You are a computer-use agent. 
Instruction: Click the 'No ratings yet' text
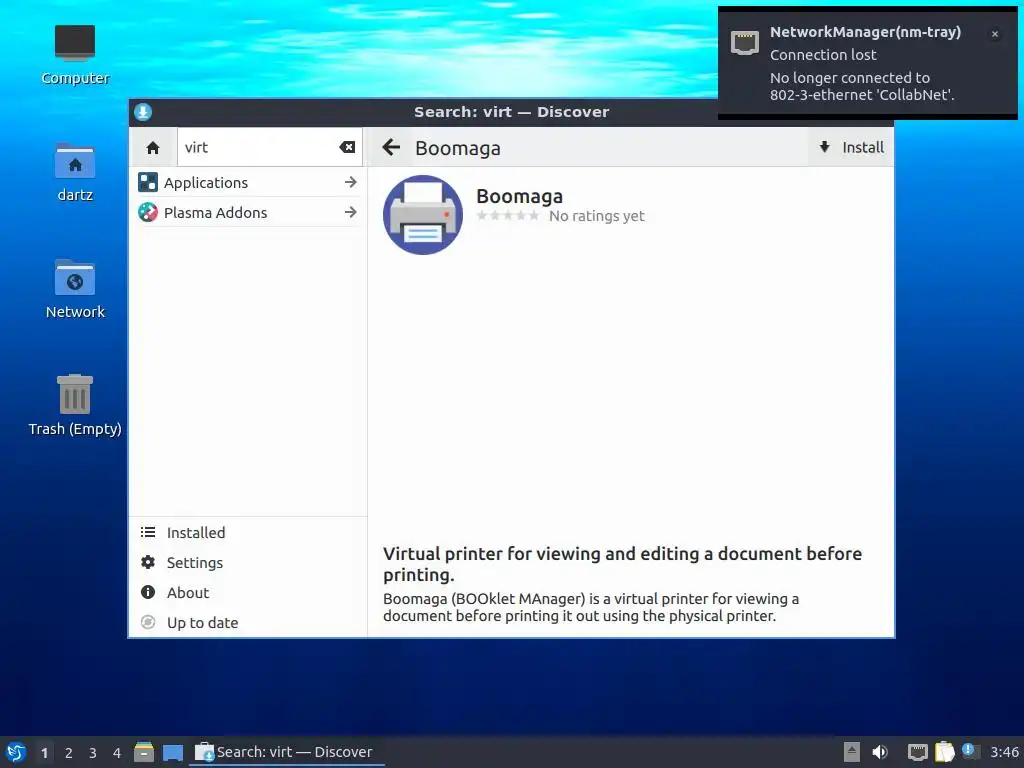coord(596,216)
